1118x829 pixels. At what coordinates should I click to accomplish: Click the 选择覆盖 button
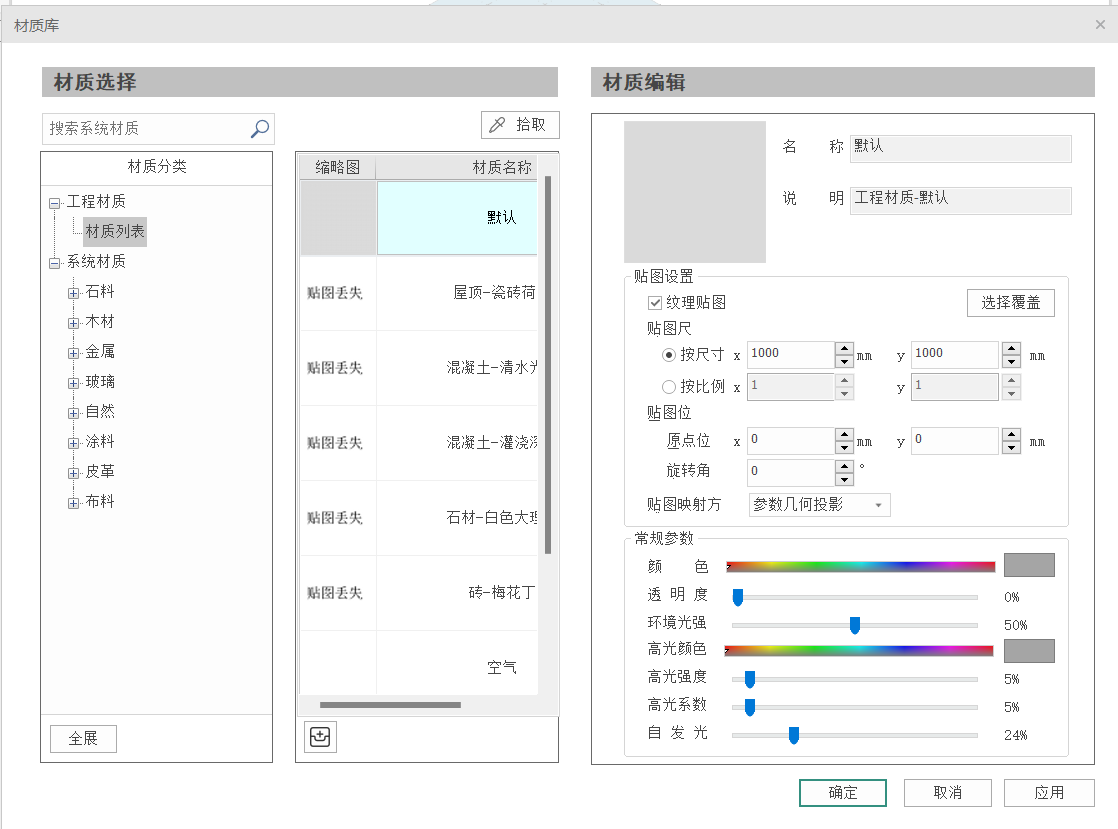[x=1010, y=303]
